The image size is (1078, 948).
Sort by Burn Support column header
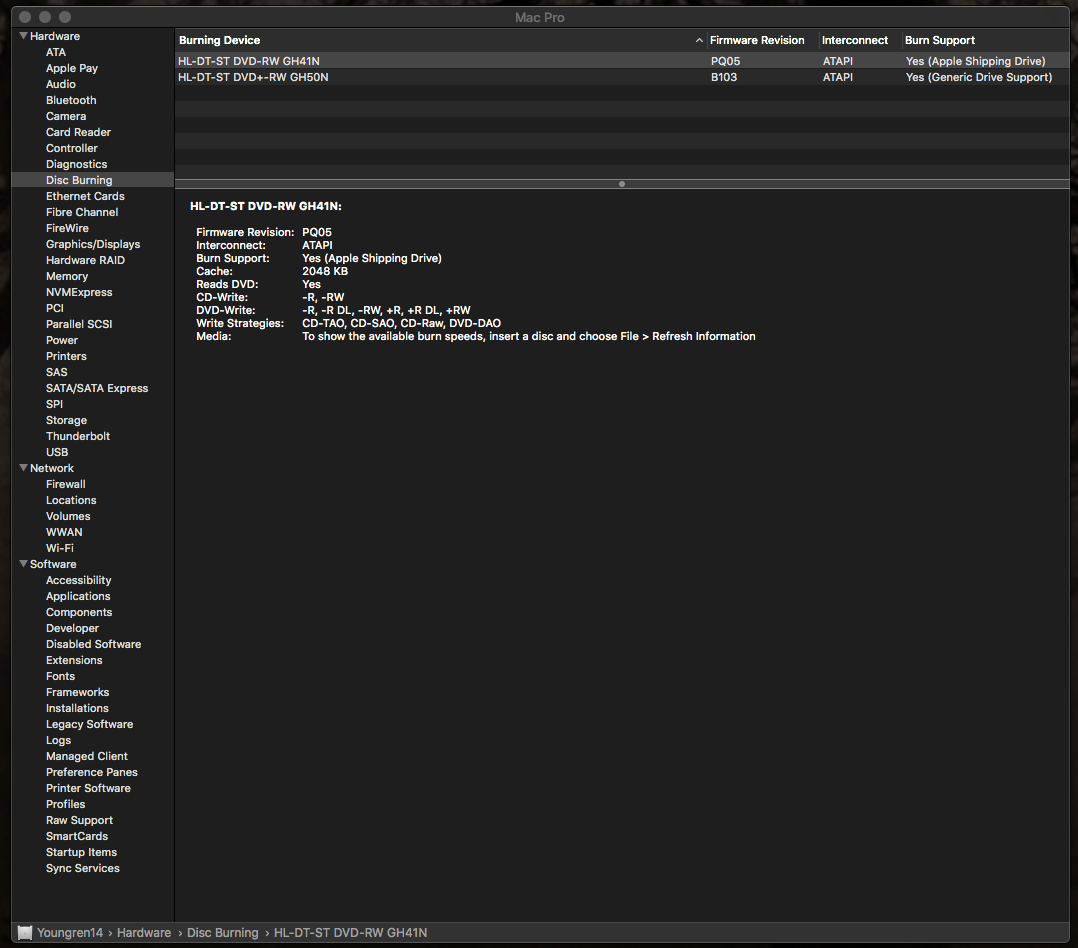939,40
